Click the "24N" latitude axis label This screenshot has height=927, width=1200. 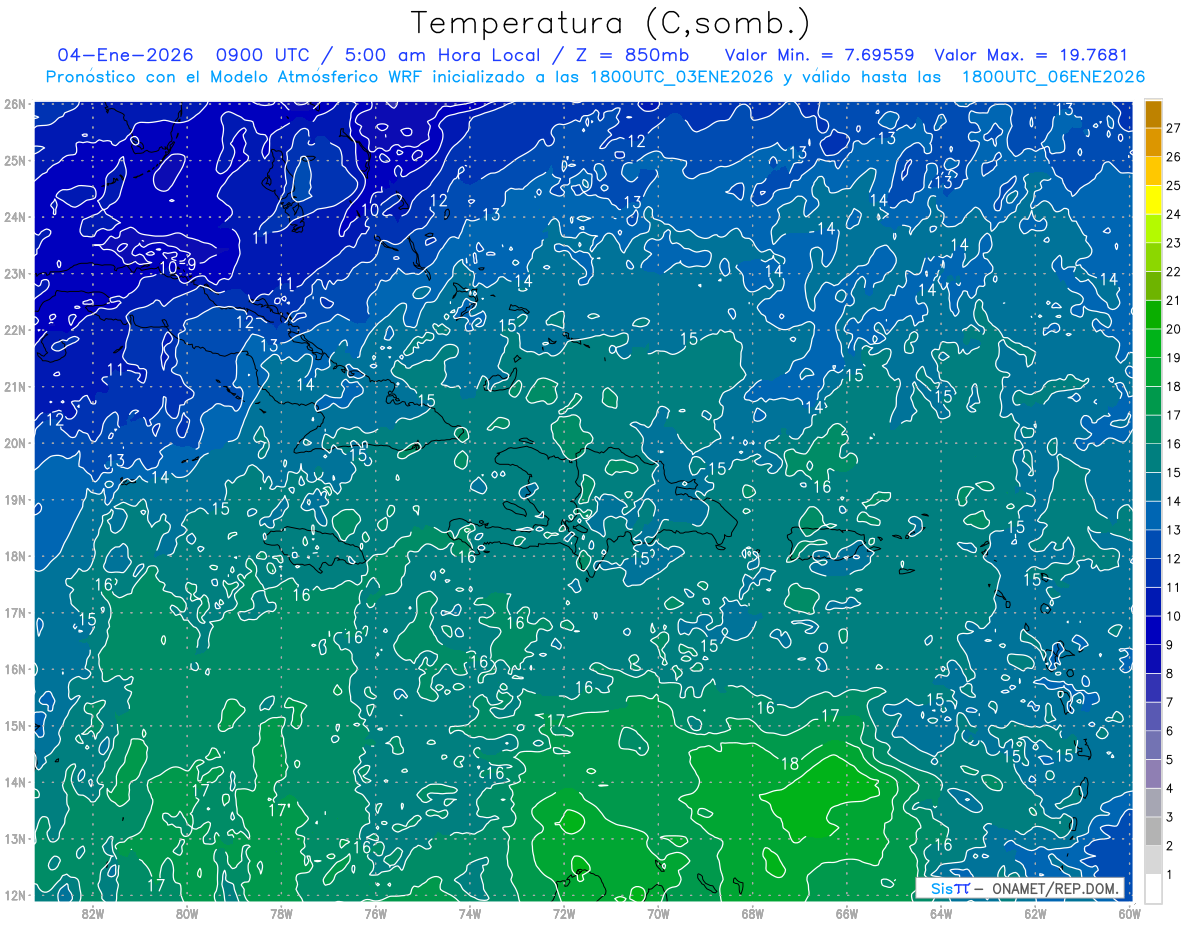(x=15, y=217)
